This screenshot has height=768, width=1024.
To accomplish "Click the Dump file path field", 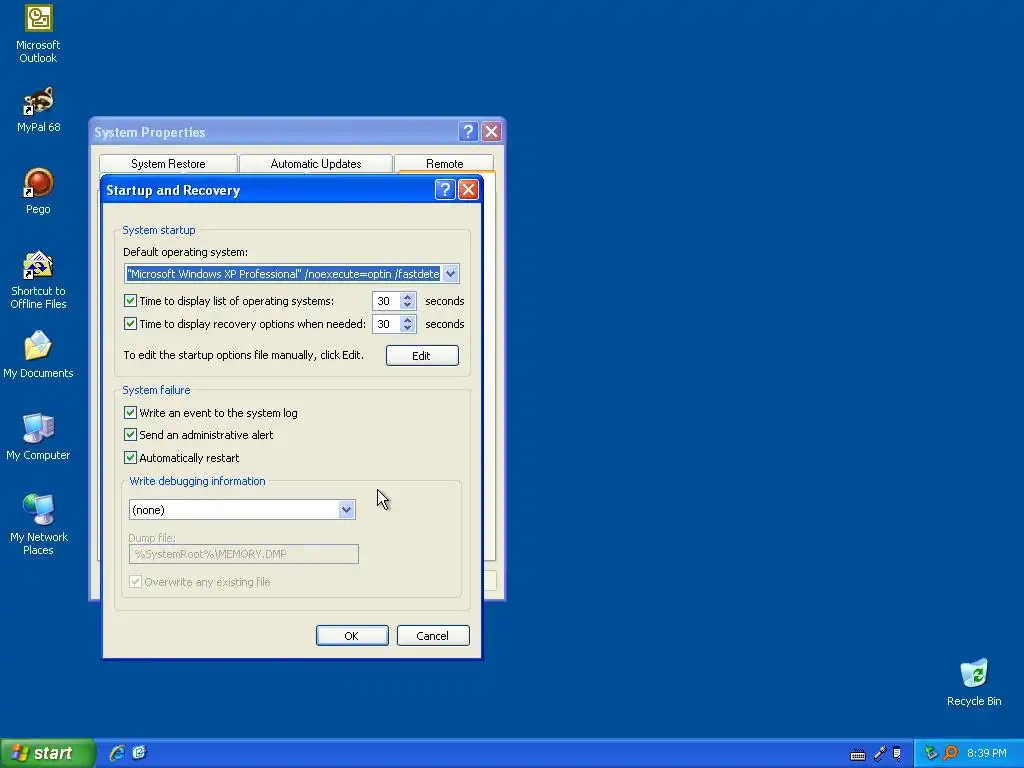I will coord(244,554).
